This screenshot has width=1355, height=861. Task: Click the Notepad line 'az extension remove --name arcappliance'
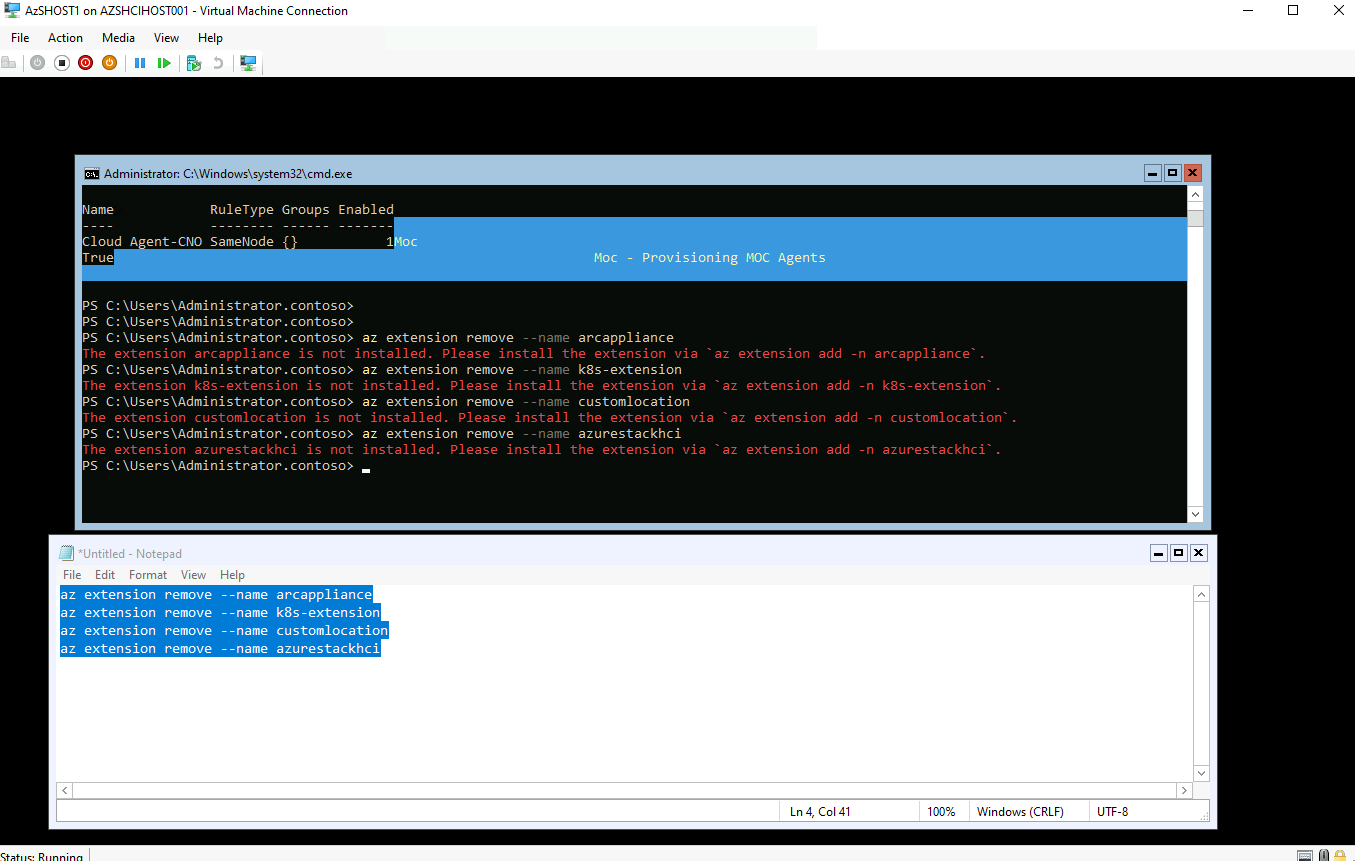pyautogui.click(x=216, y=595)
